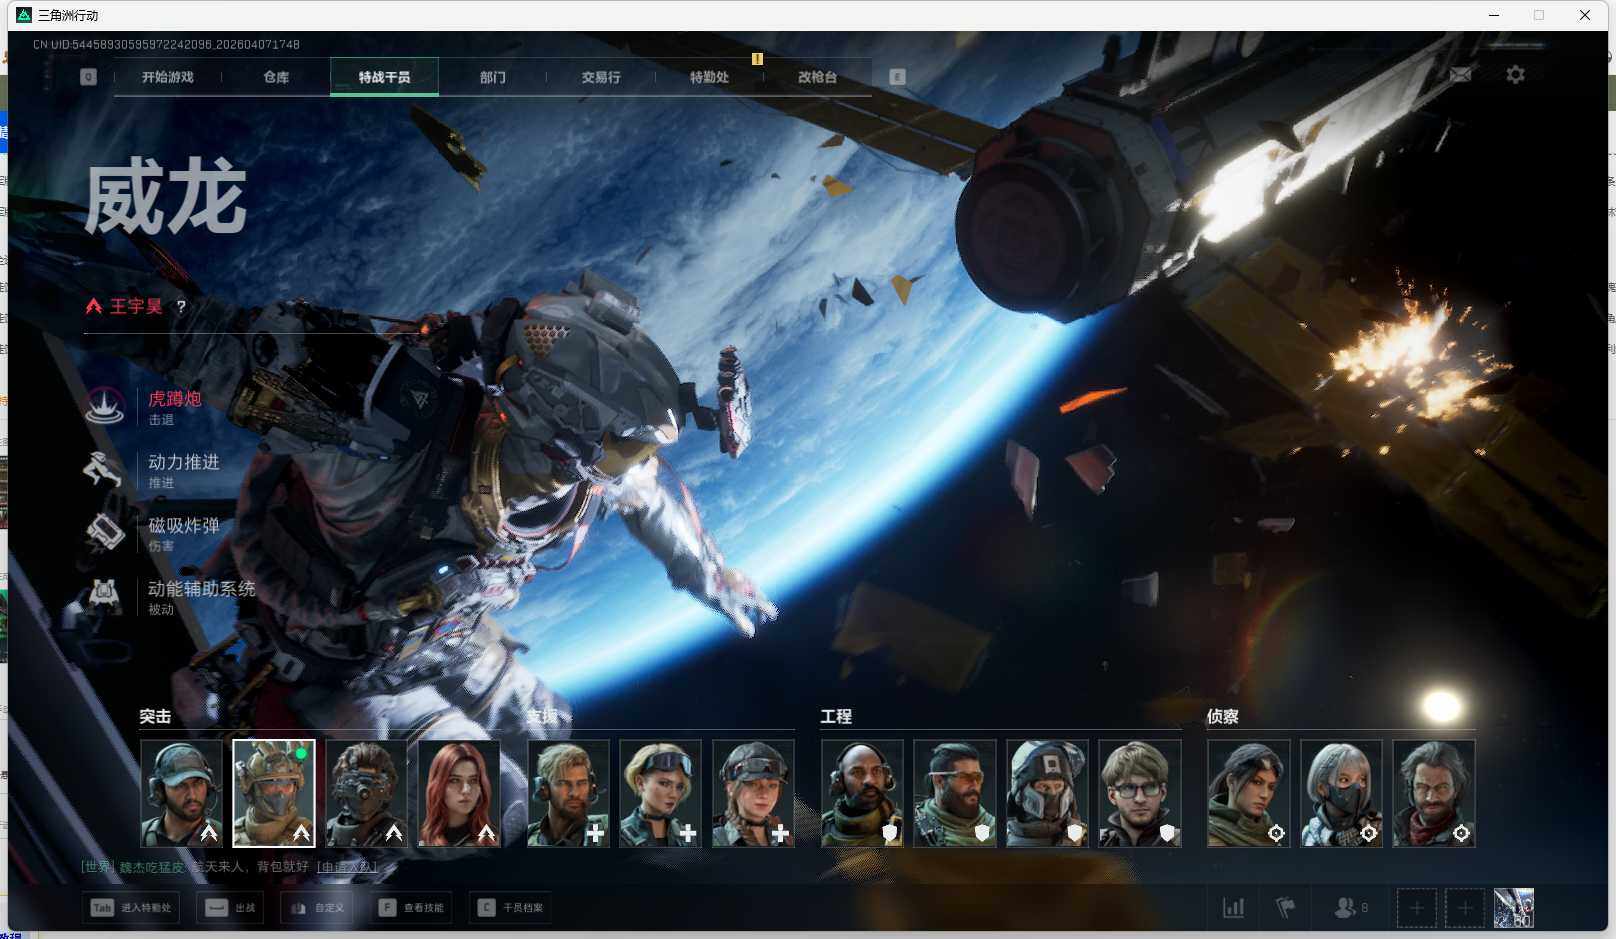Image resolution: width=1616 pixels, height=939 pixels.
Task: Click the 出战 deploy button
Action: 230,908
